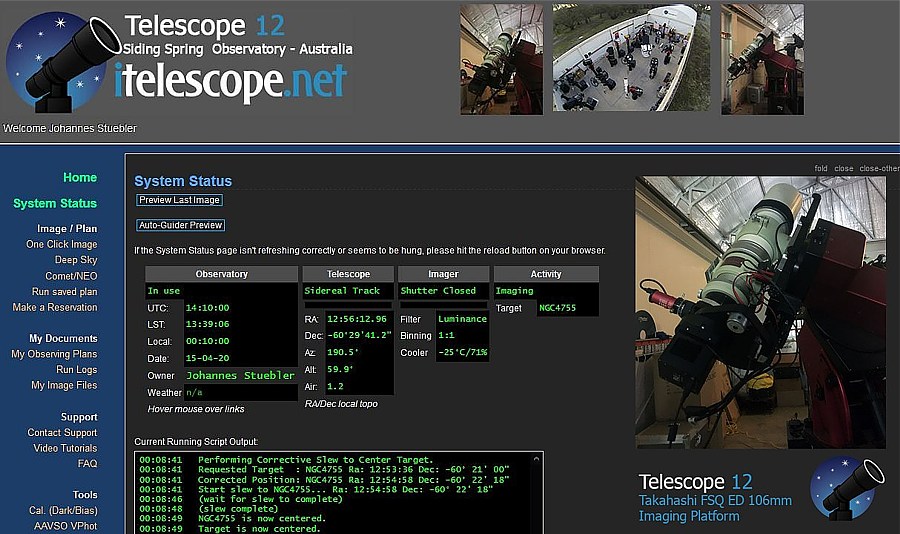
Task: Click the close-other link above webcam
Action: pos(879,169)
